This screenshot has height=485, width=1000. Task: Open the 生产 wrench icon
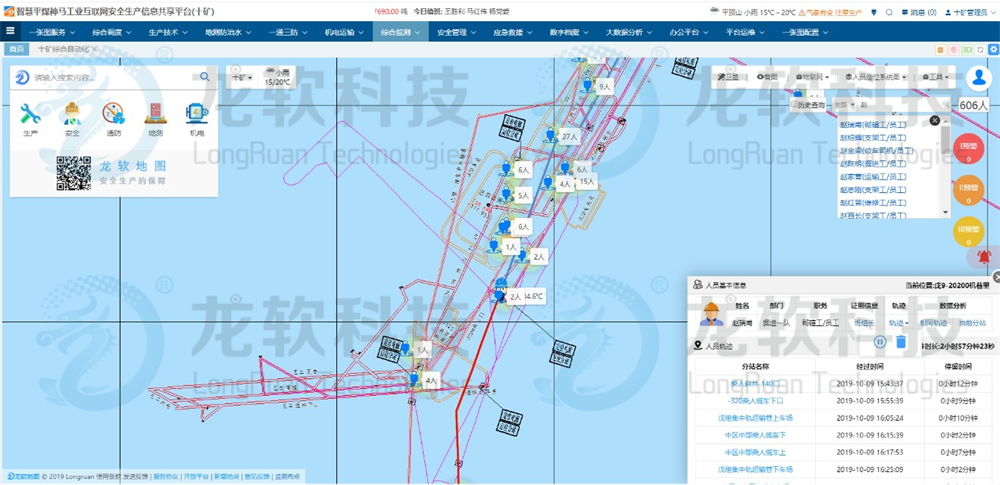[x=29, y=113]
